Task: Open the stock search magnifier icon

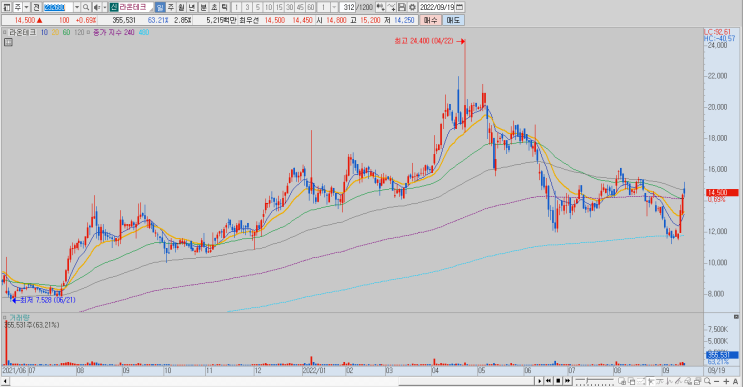Action: [86, 7]
